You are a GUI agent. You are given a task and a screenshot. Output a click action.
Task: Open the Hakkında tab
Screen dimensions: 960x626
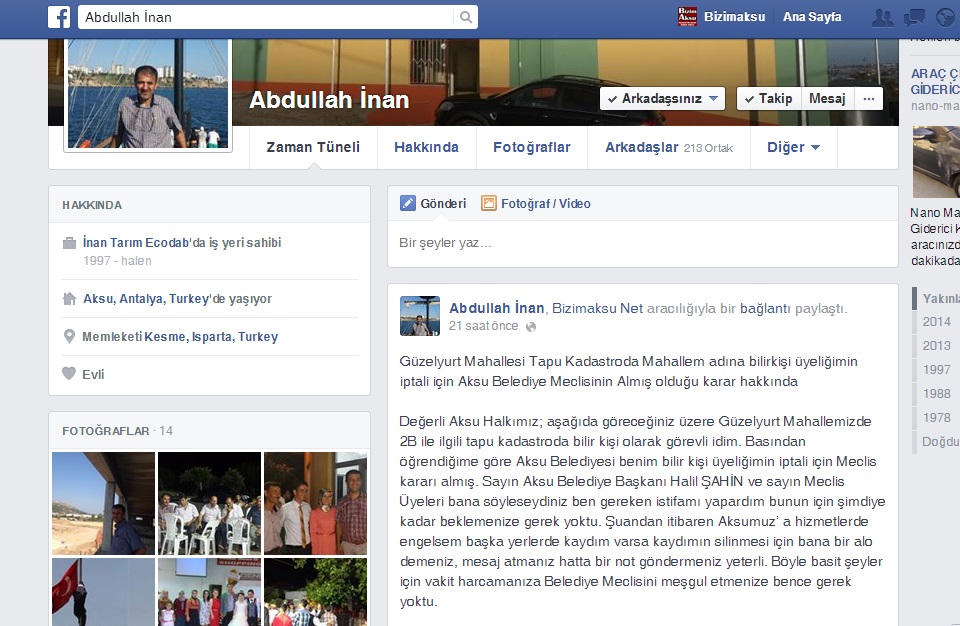[427, 147]
